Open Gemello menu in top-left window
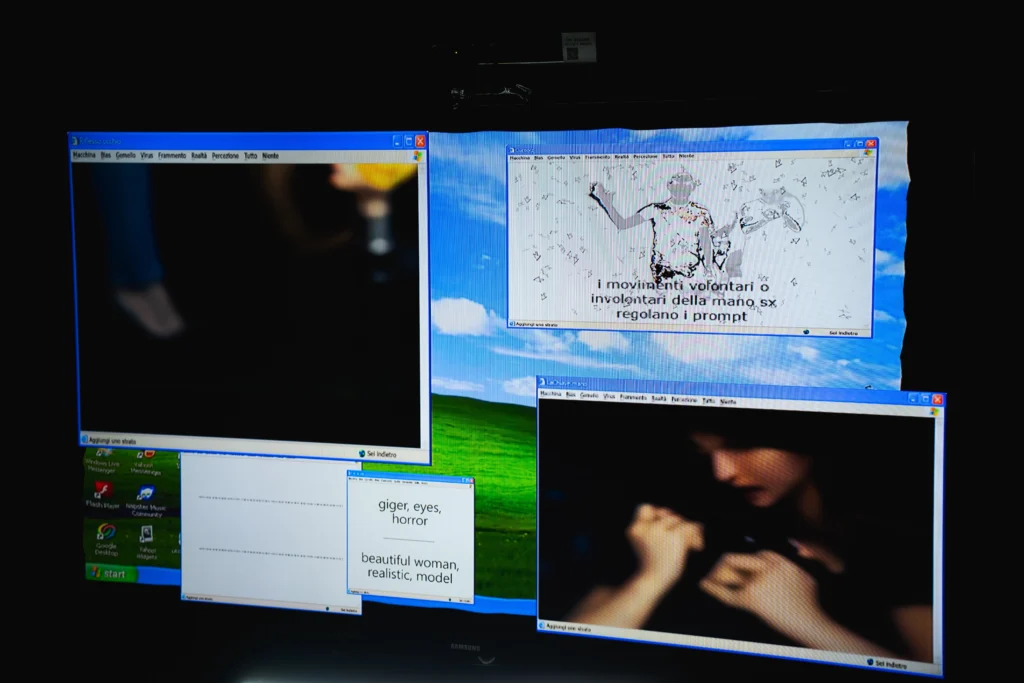1024x683 pixels. [x=125, y=155]
